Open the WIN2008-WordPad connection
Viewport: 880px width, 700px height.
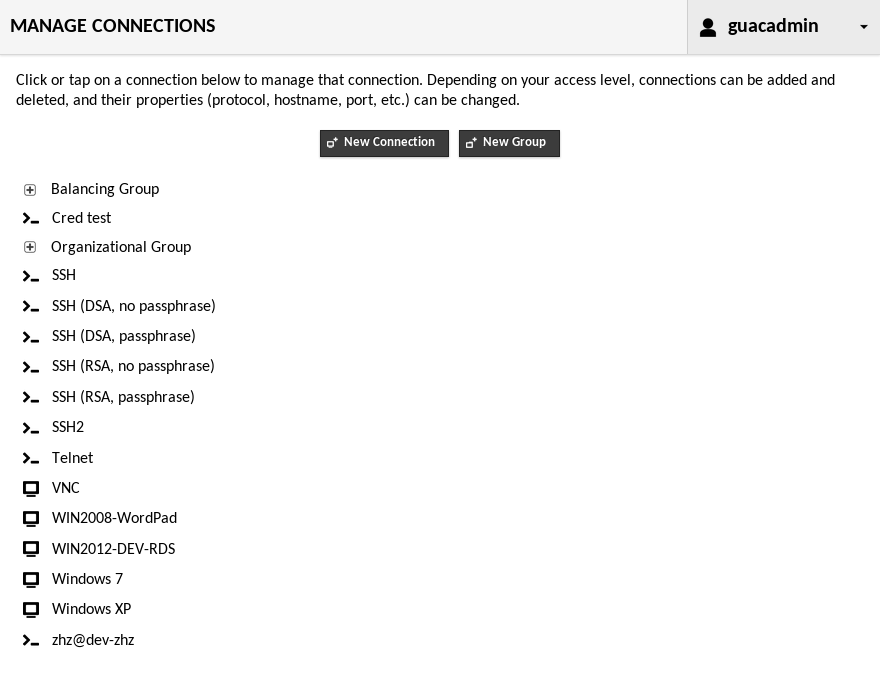[114, 518]
